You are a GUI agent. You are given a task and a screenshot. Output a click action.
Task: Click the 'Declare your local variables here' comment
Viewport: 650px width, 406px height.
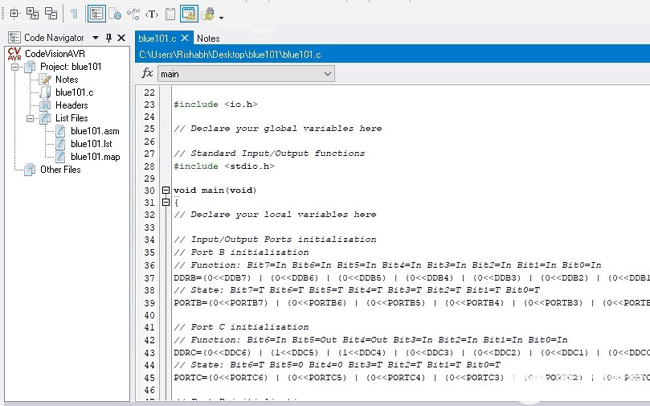[275, 214]
